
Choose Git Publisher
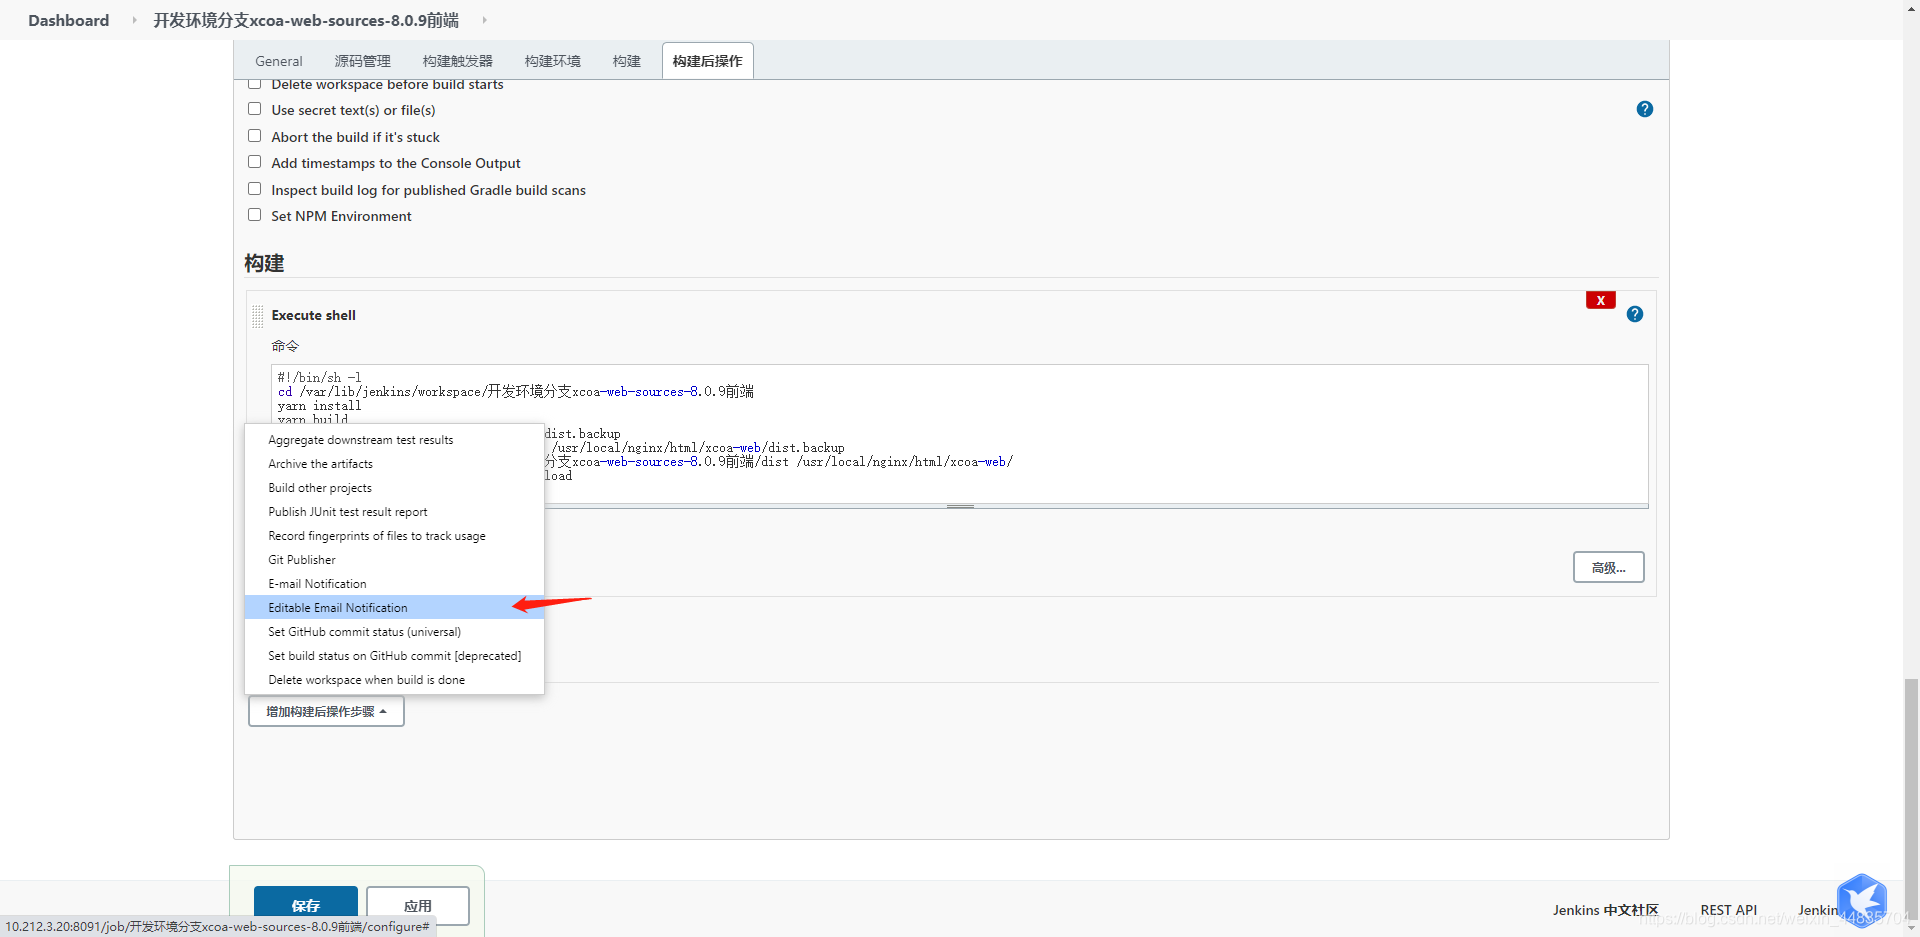click(394, 560)
